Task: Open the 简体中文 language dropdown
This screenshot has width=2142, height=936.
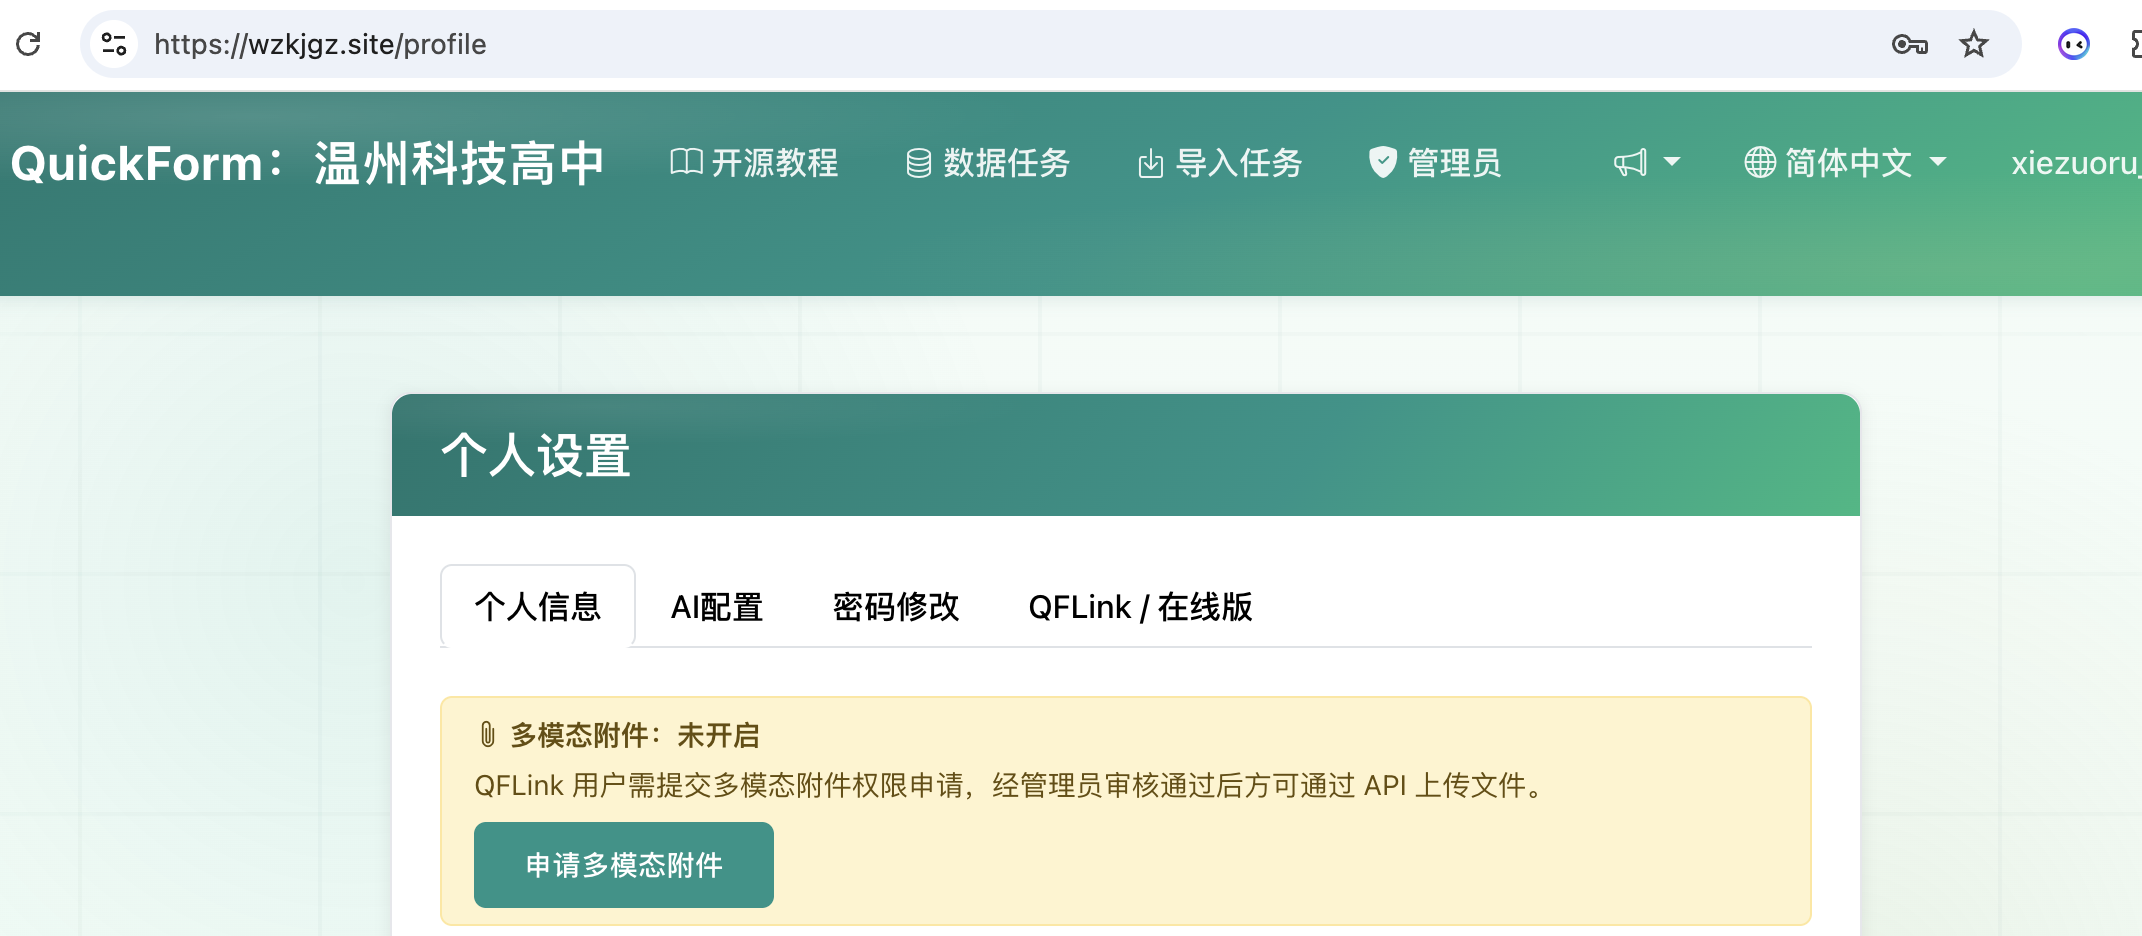Action: click(x=1845, y=163)
